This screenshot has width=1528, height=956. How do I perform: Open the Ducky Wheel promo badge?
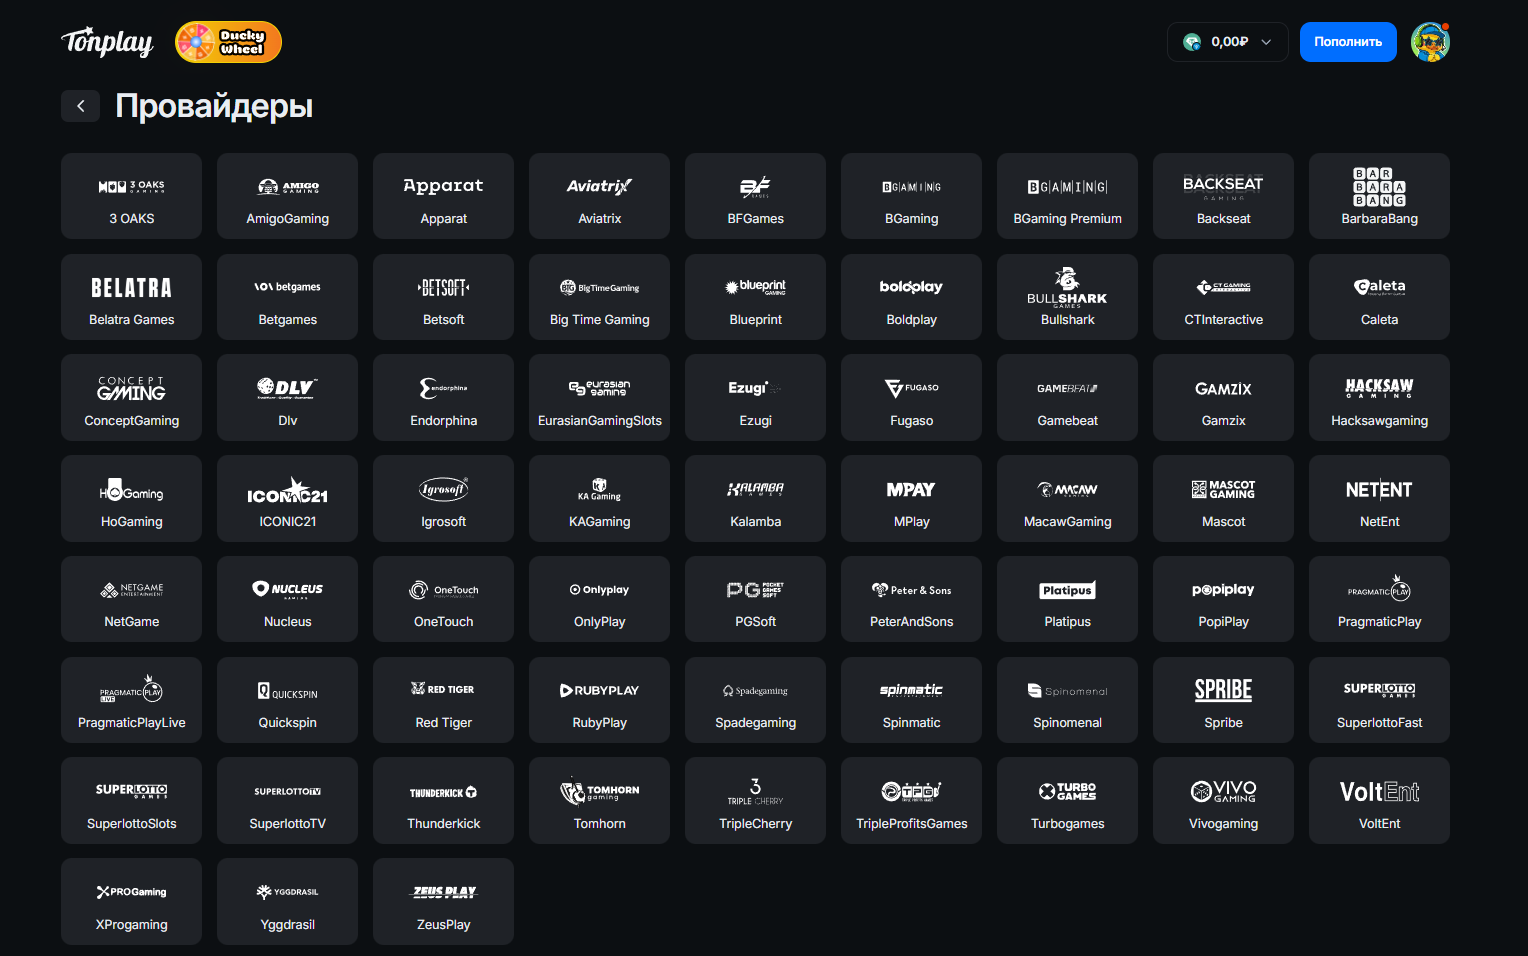228,42
